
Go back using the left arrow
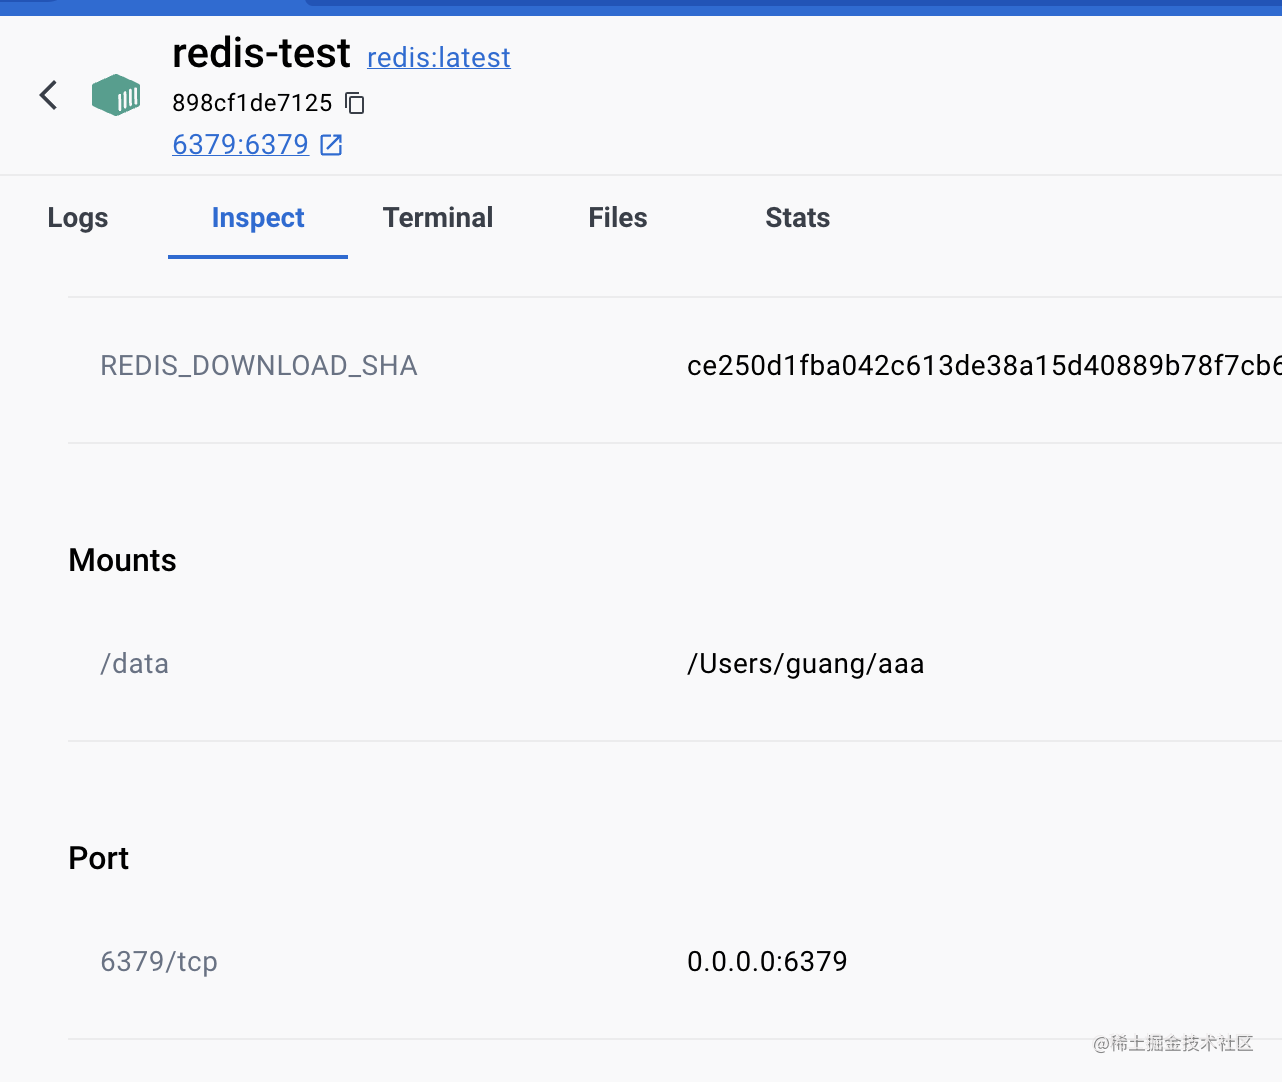pos(48,95)
